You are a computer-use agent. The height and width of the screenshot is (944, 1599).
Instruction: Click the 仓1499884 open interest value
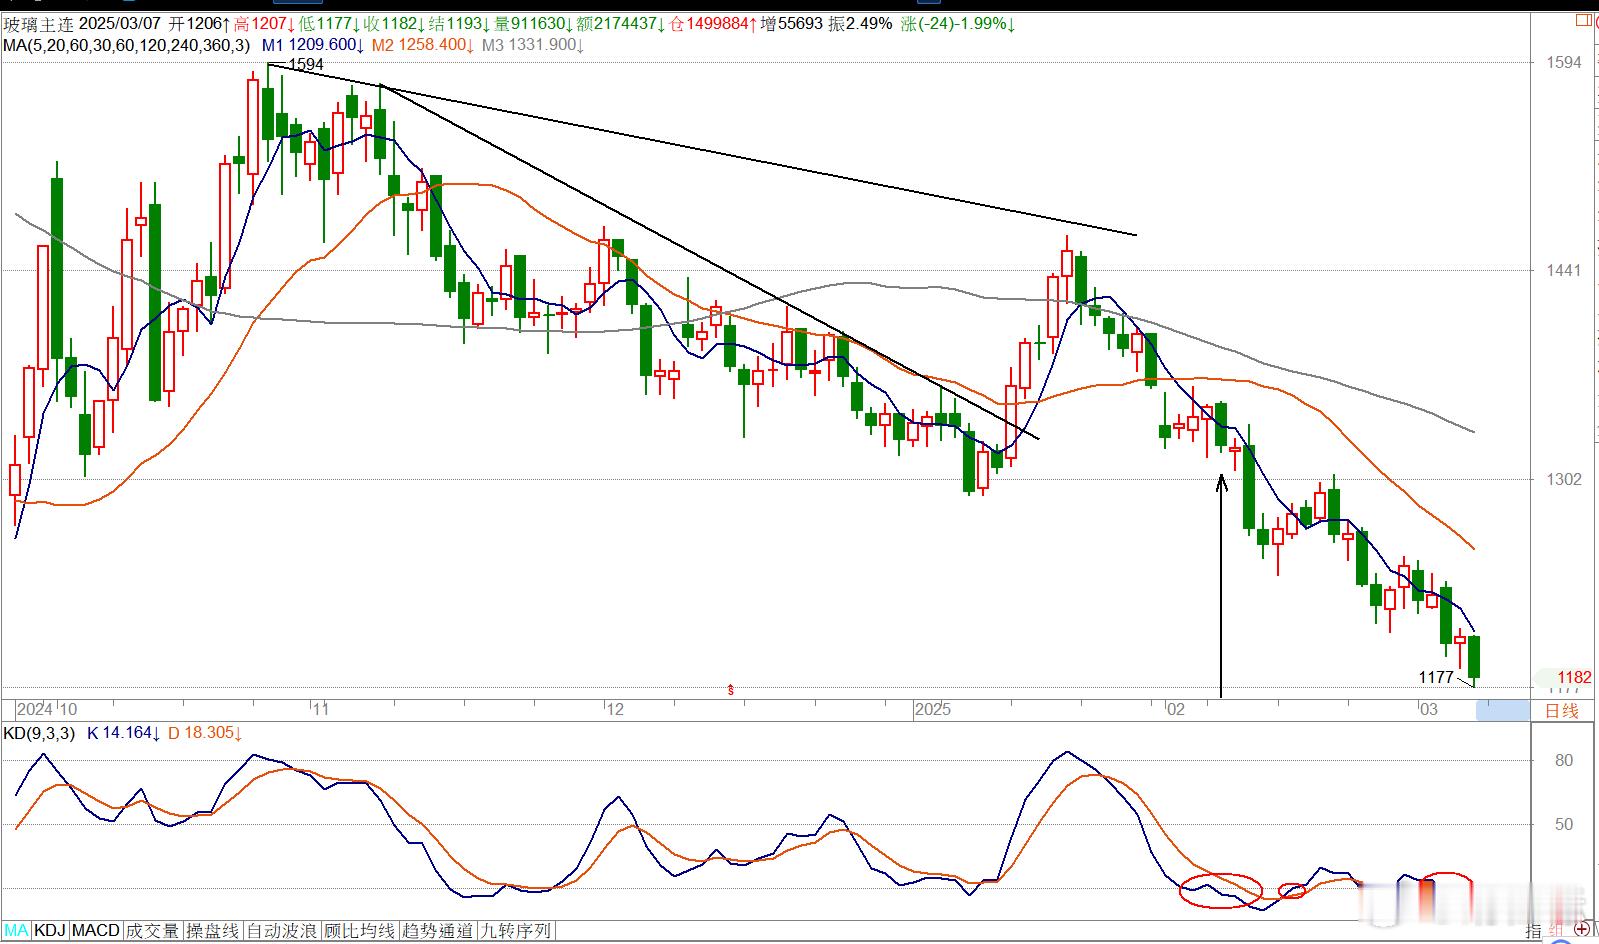coord(714,24)
